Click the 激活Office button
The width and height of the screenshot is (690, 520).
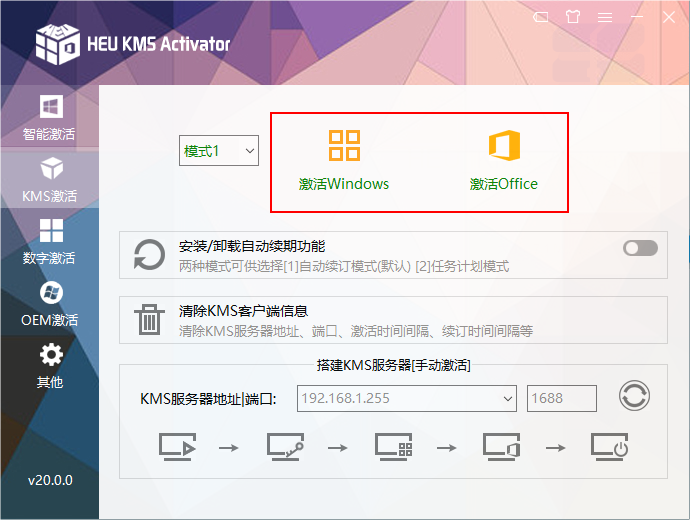pyautogui.click(x=504, y=161)
